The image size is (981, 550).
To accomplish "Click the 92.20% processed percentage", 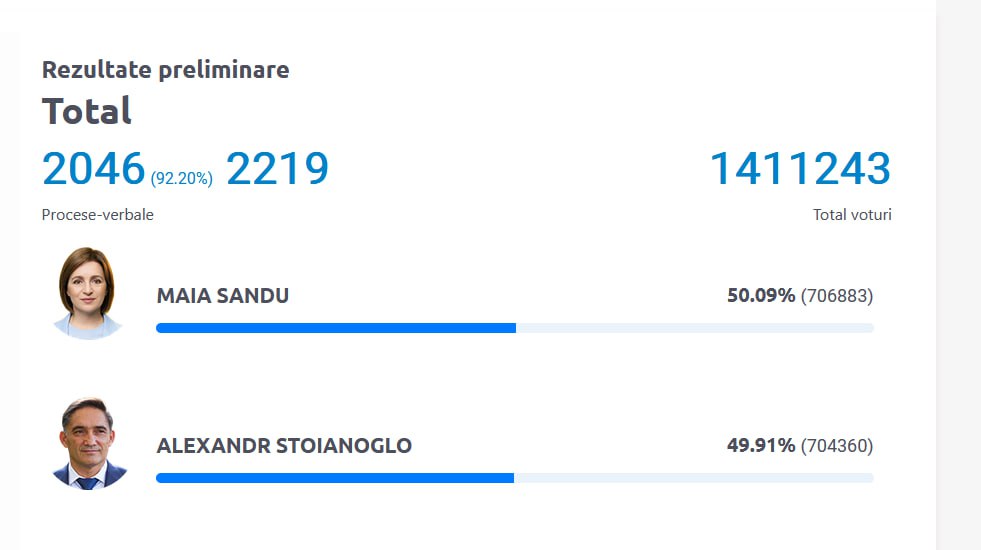I will pyautogui.click(x=182, y=179).
